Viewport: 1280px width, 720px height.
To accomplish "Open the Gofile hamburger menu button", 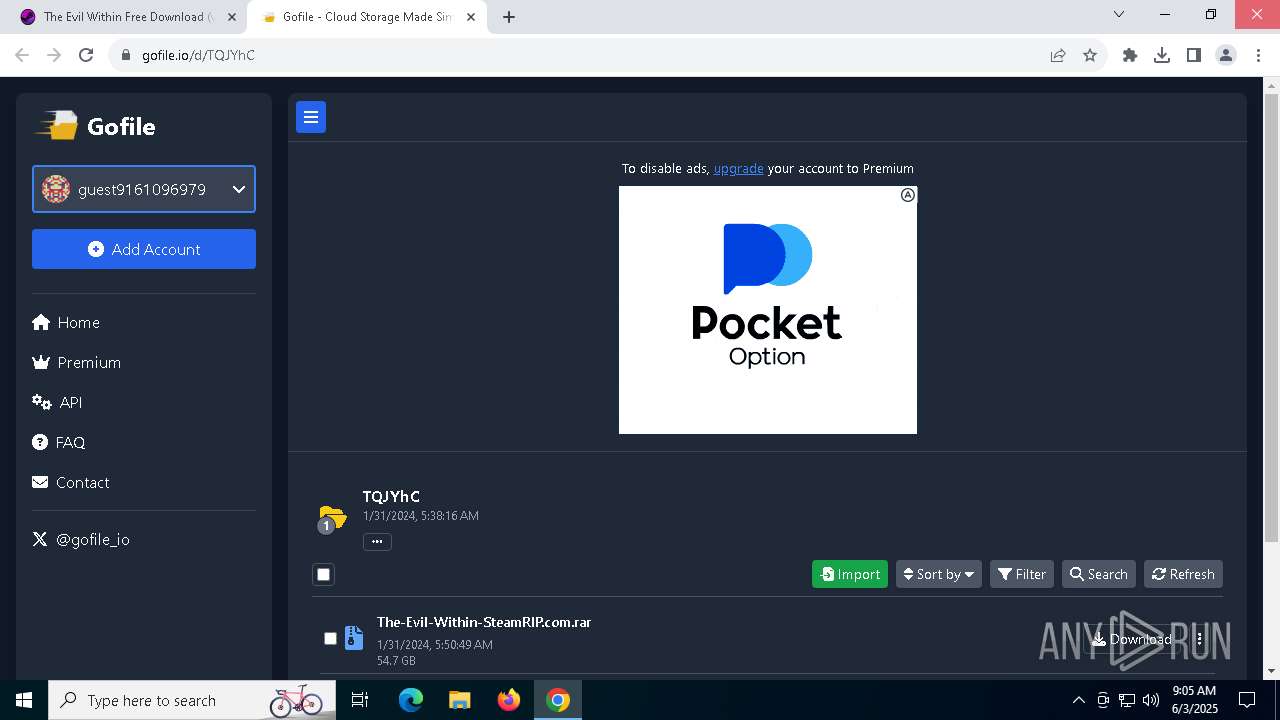I will click(x=311, y=117).
